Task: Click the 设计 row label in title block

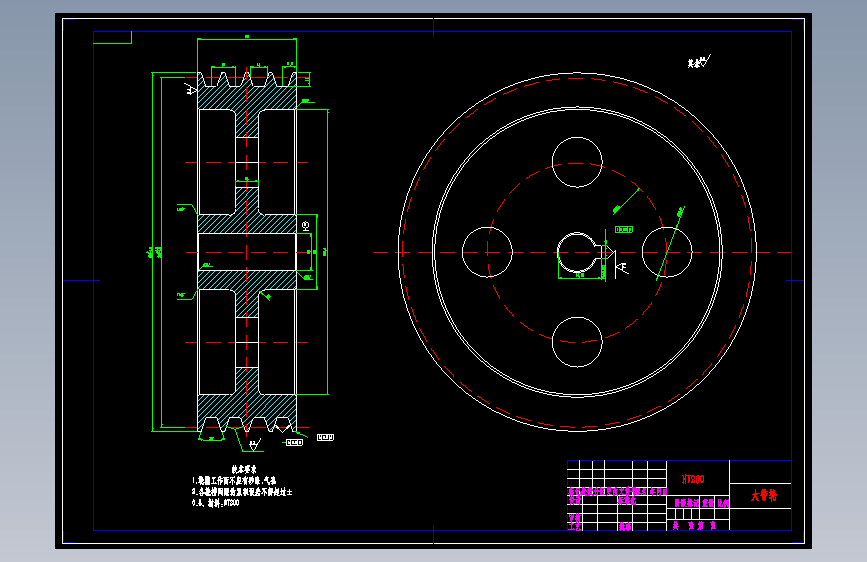Action: (575, 500)
